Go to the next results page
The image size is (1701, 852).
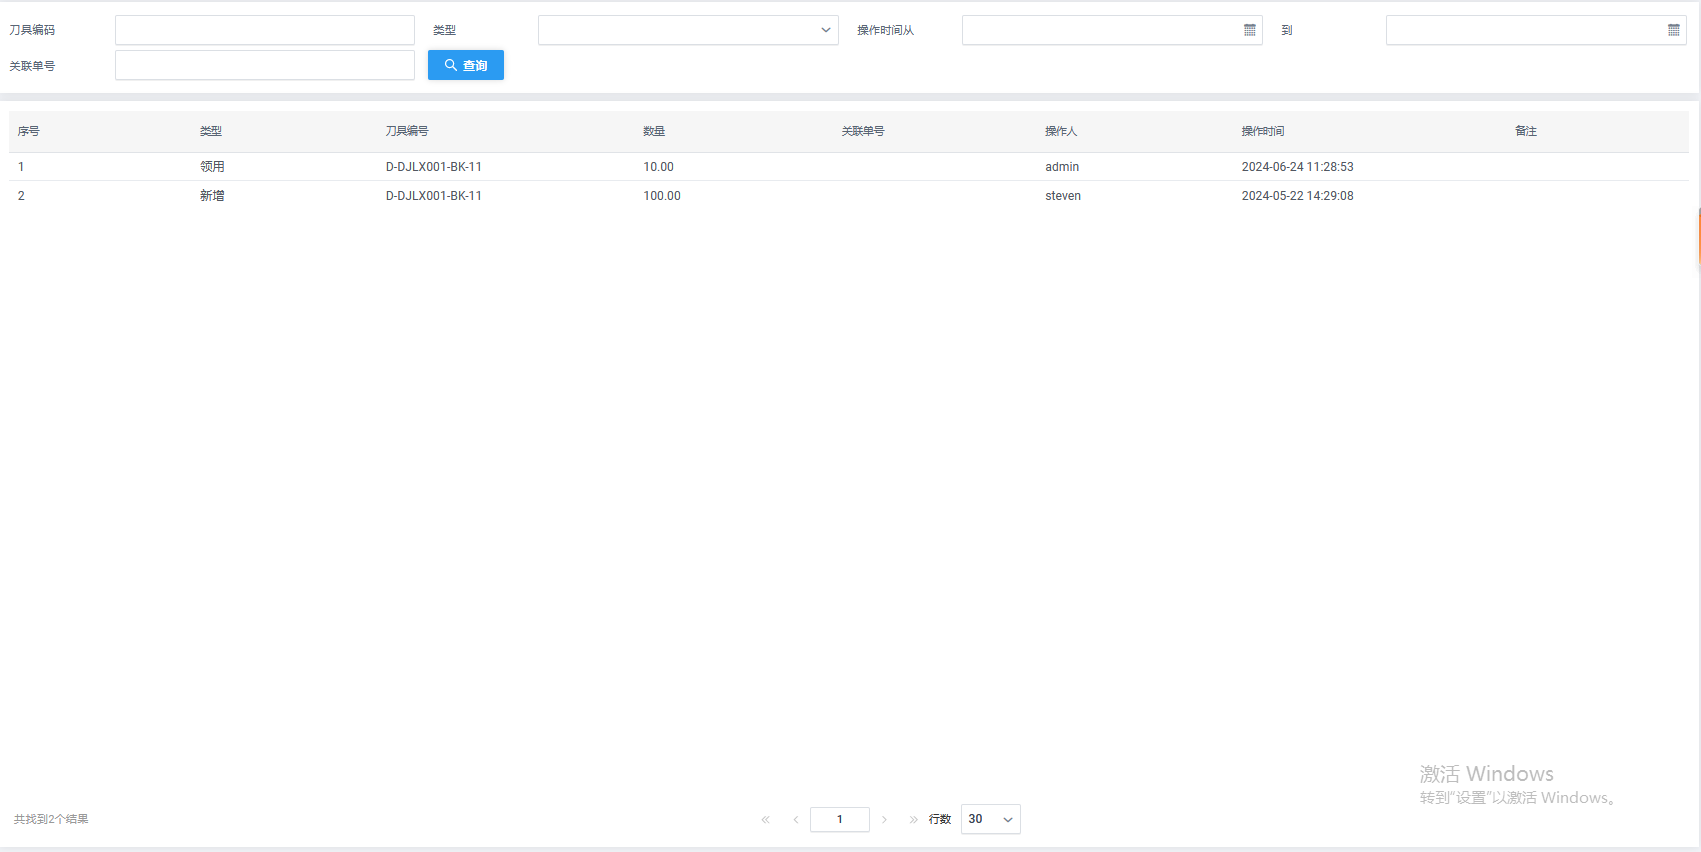[x=884, y=820]
